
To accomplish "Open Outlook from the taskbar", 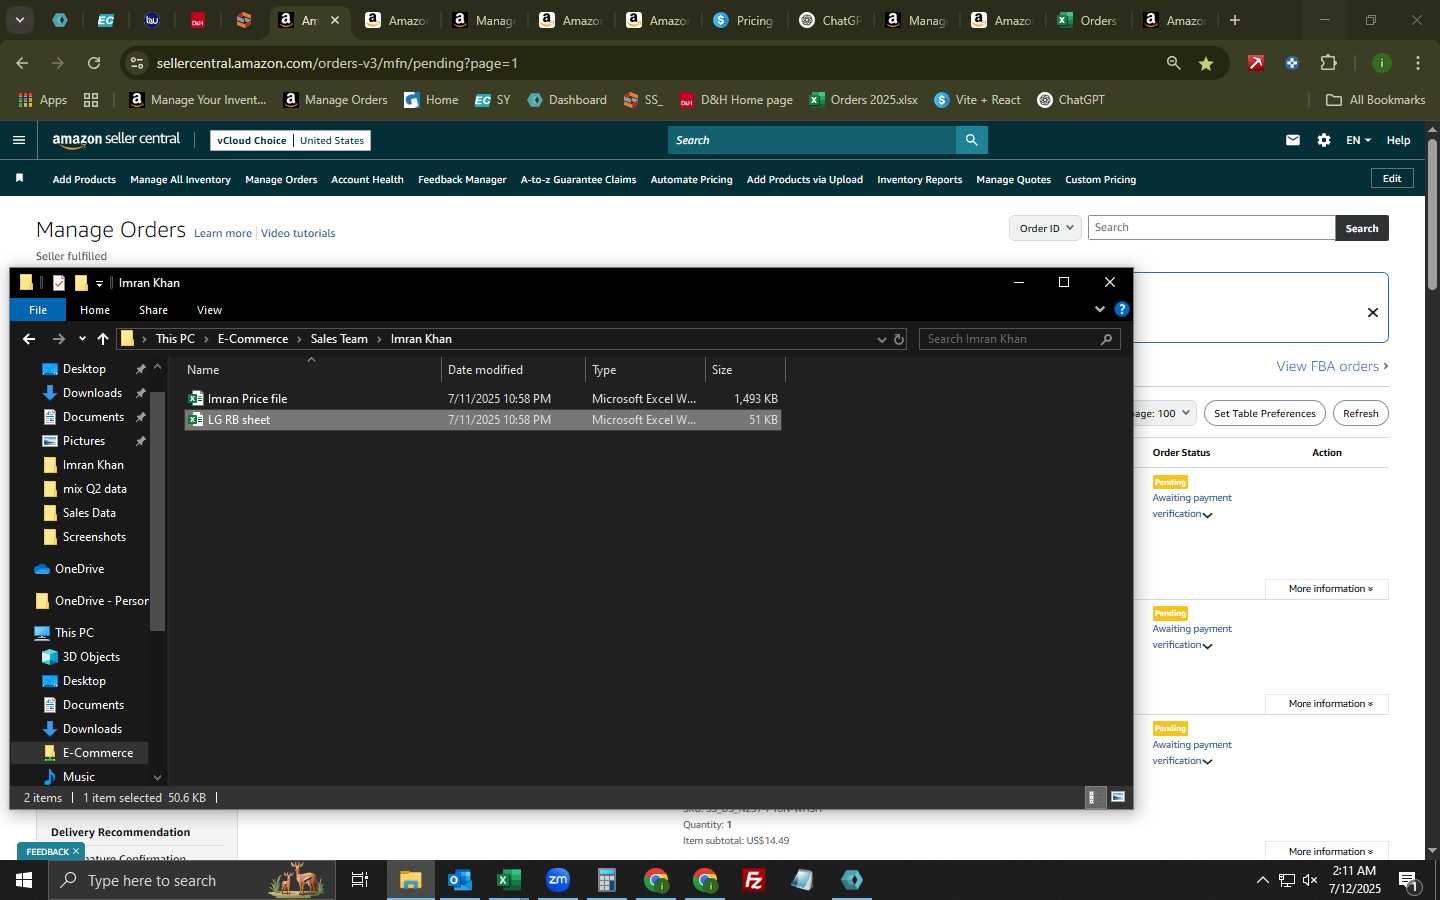I will click(x=460, y=880).
